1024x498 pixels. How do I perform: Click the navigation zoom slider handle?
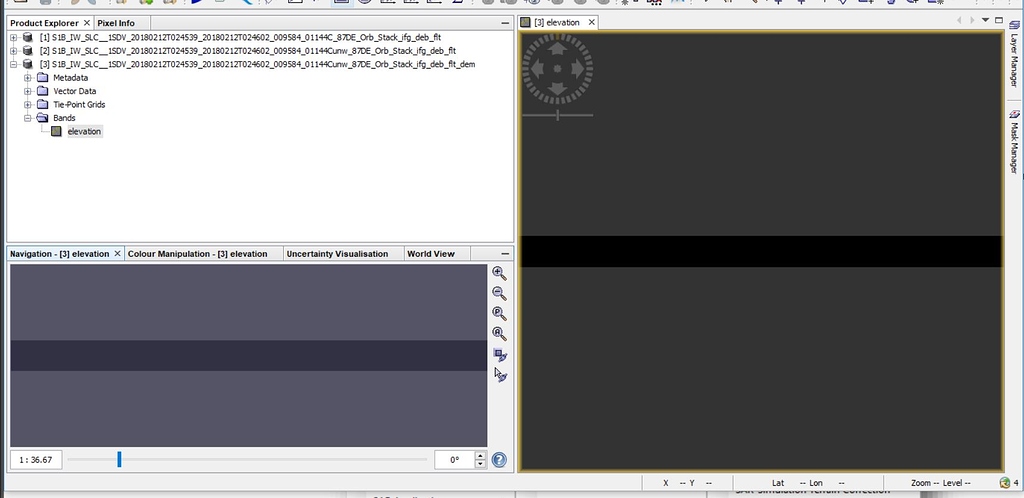click(x=119, y=459)
